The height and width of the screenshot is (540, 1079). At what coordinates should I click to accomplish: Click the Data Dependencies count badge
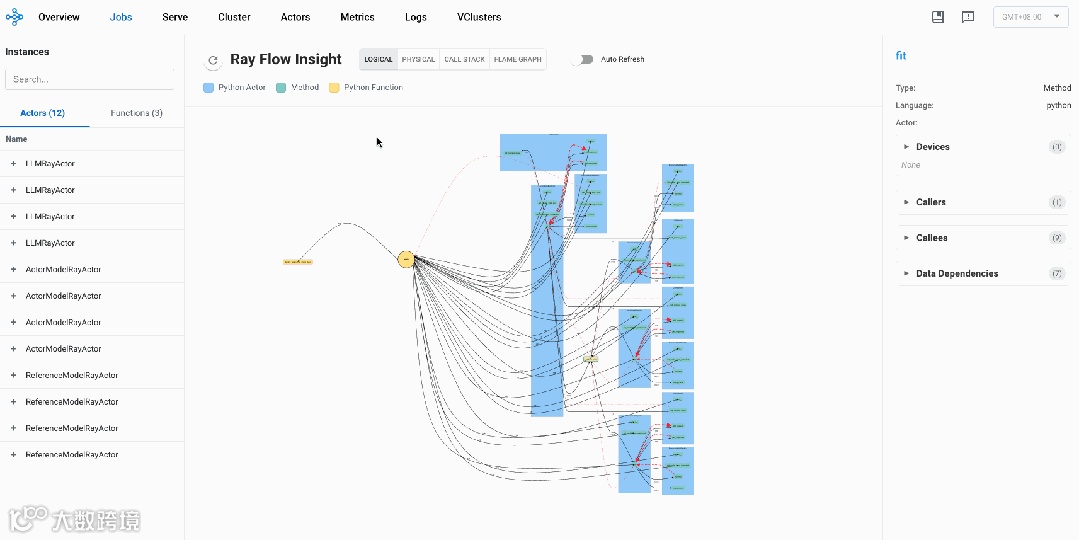pos(1056,273)
